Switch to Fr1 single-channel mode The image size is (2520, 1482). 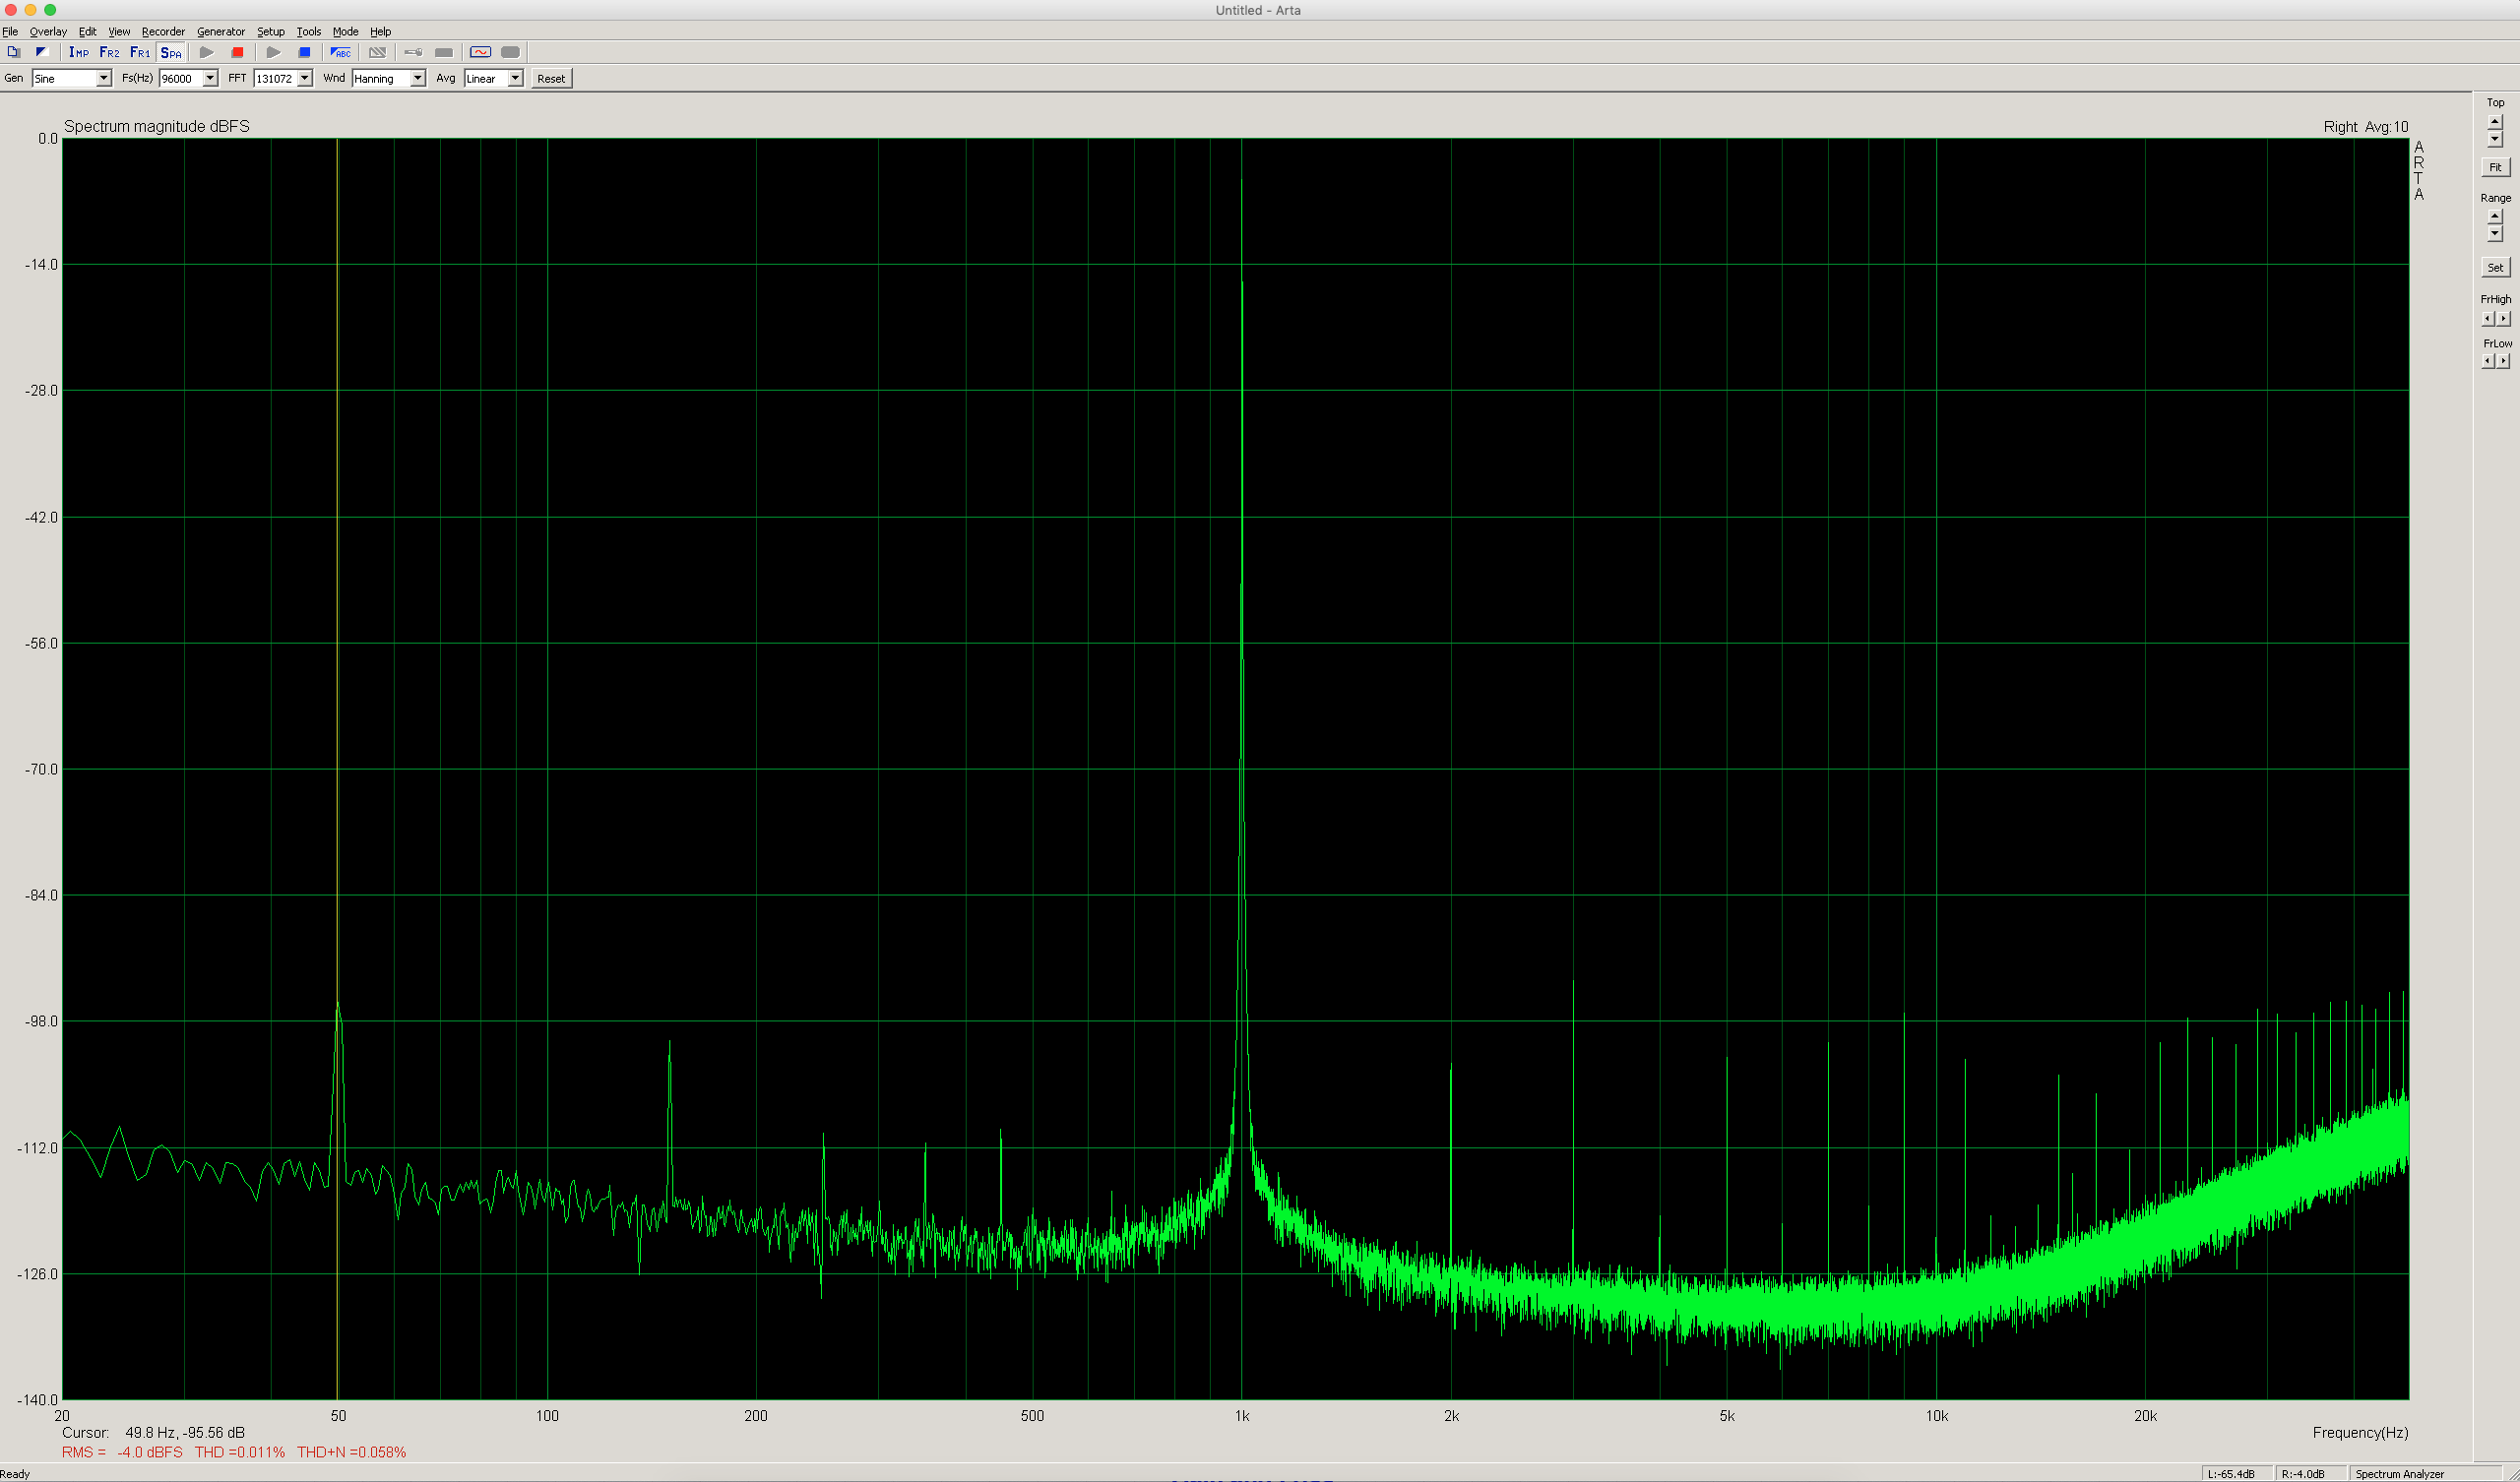[140, 52]
